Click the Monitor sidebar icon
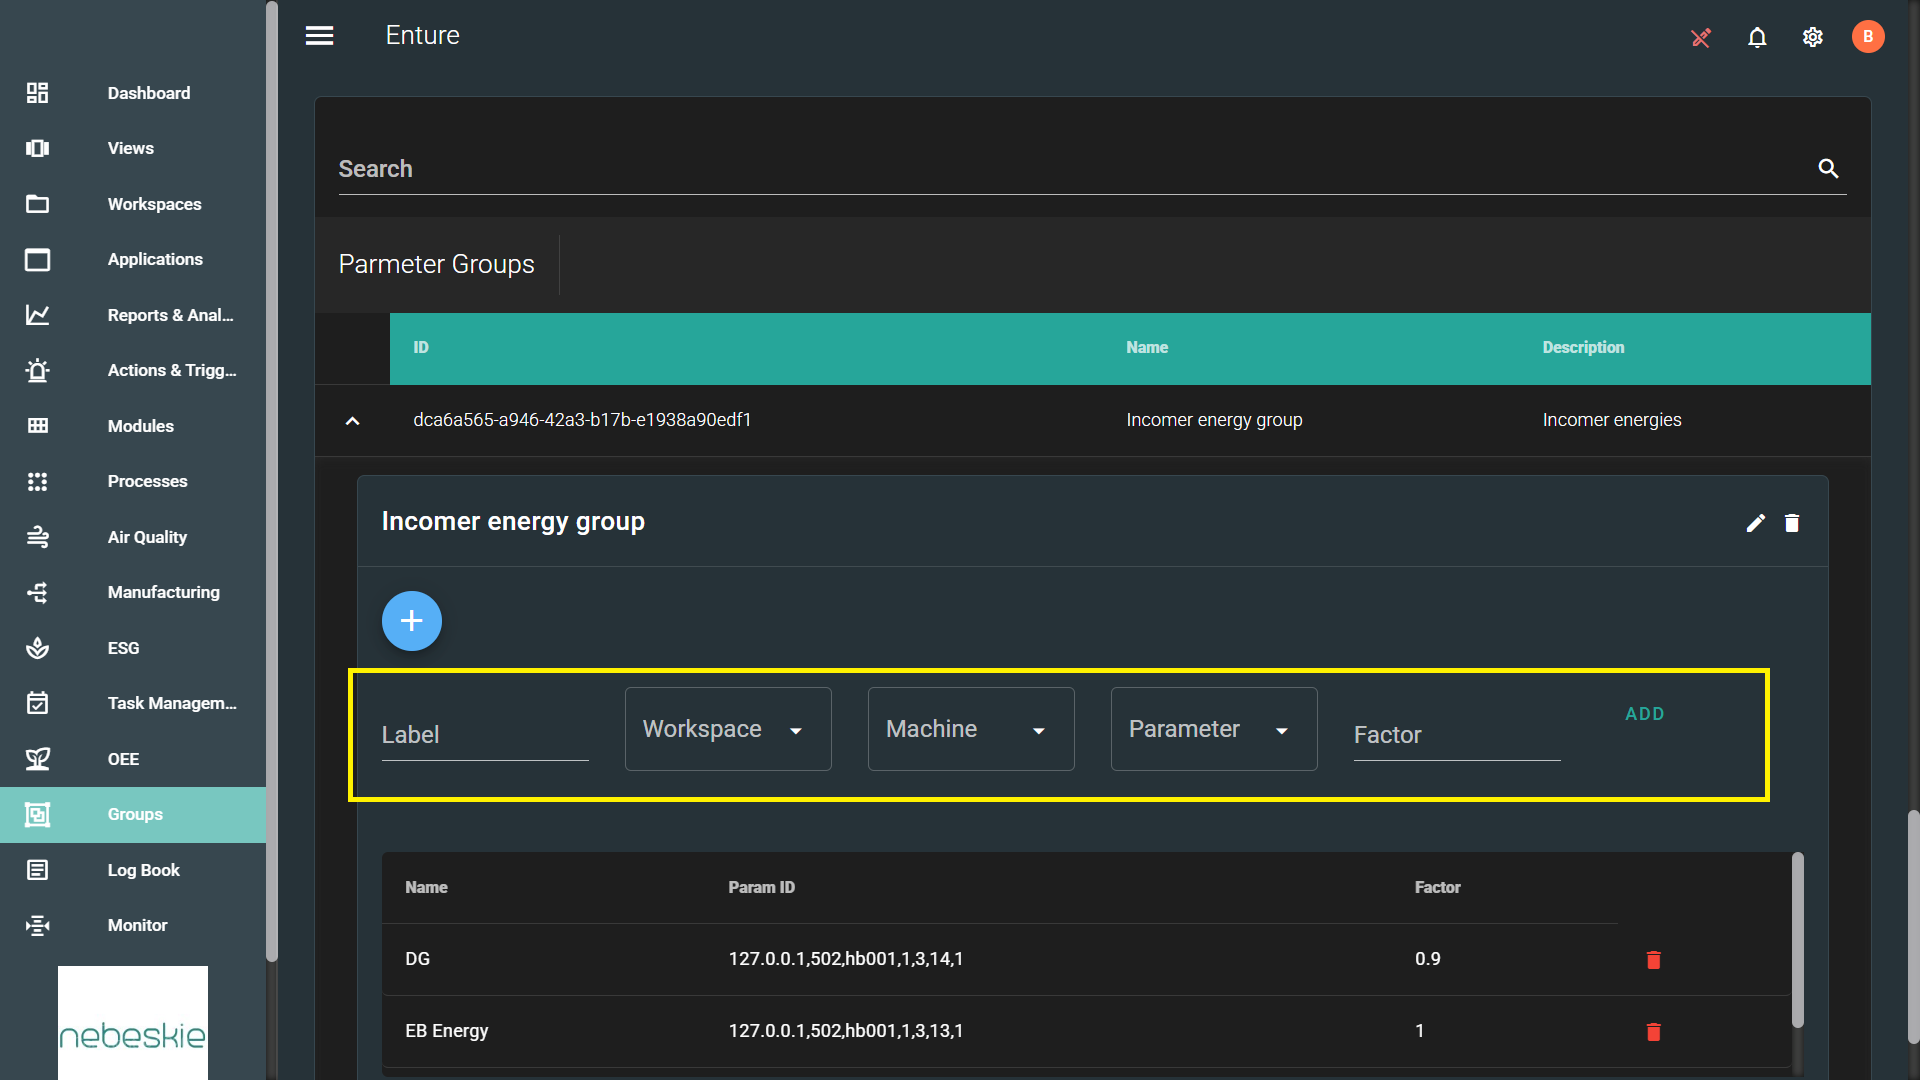Image resolution: width=1920 pixels, height=1080 pixels. 37,926
